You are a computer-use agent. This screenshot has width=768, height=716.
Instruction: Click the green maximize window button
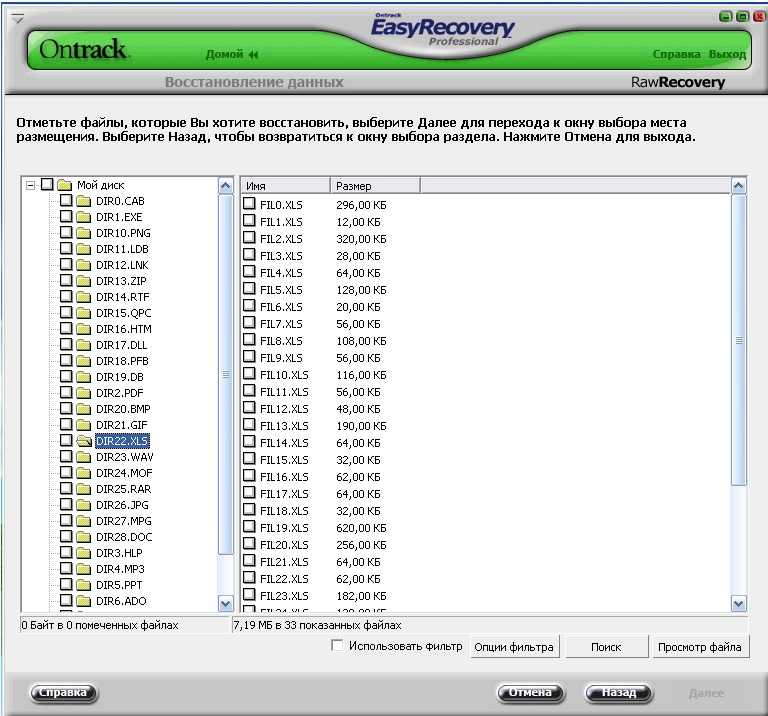743,17
